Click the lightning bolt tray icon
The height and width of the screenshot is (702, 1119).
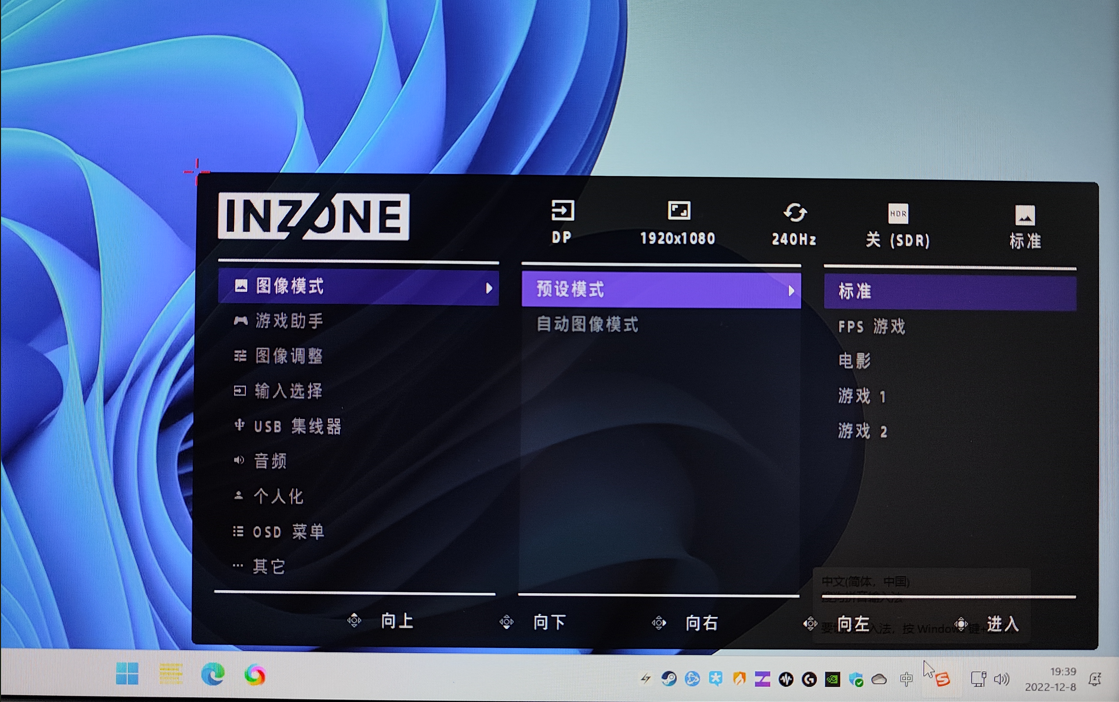[645, 679]
